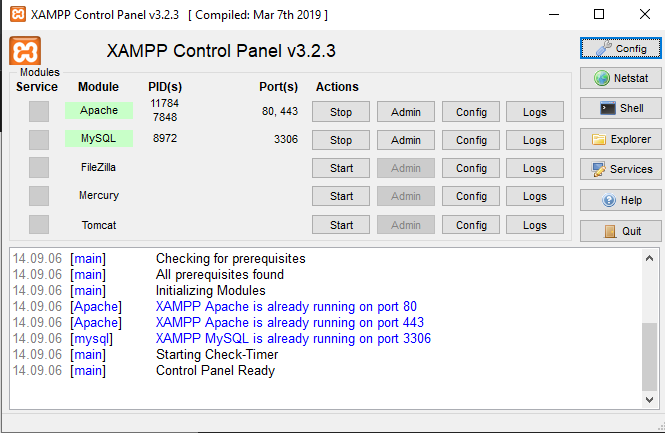Click the XAMPP logo in the title bar
This screenshot has width=665, height=433.
click(17, 14)
